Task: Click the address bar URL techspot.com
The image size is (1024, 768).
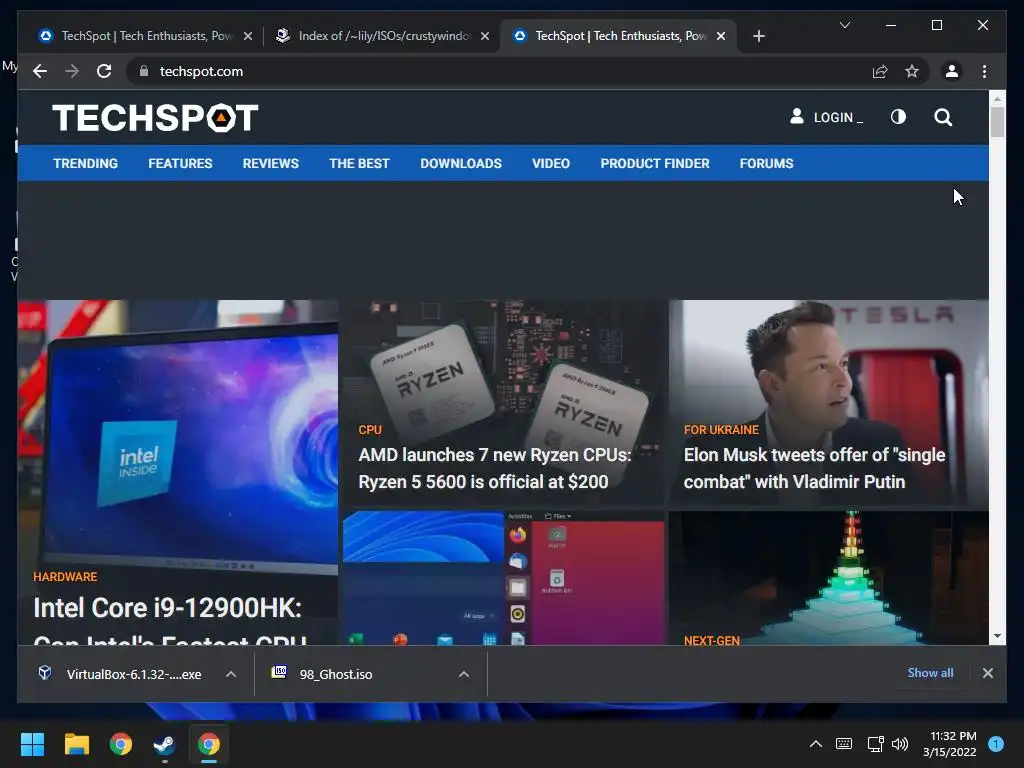Action: point(201,71)
